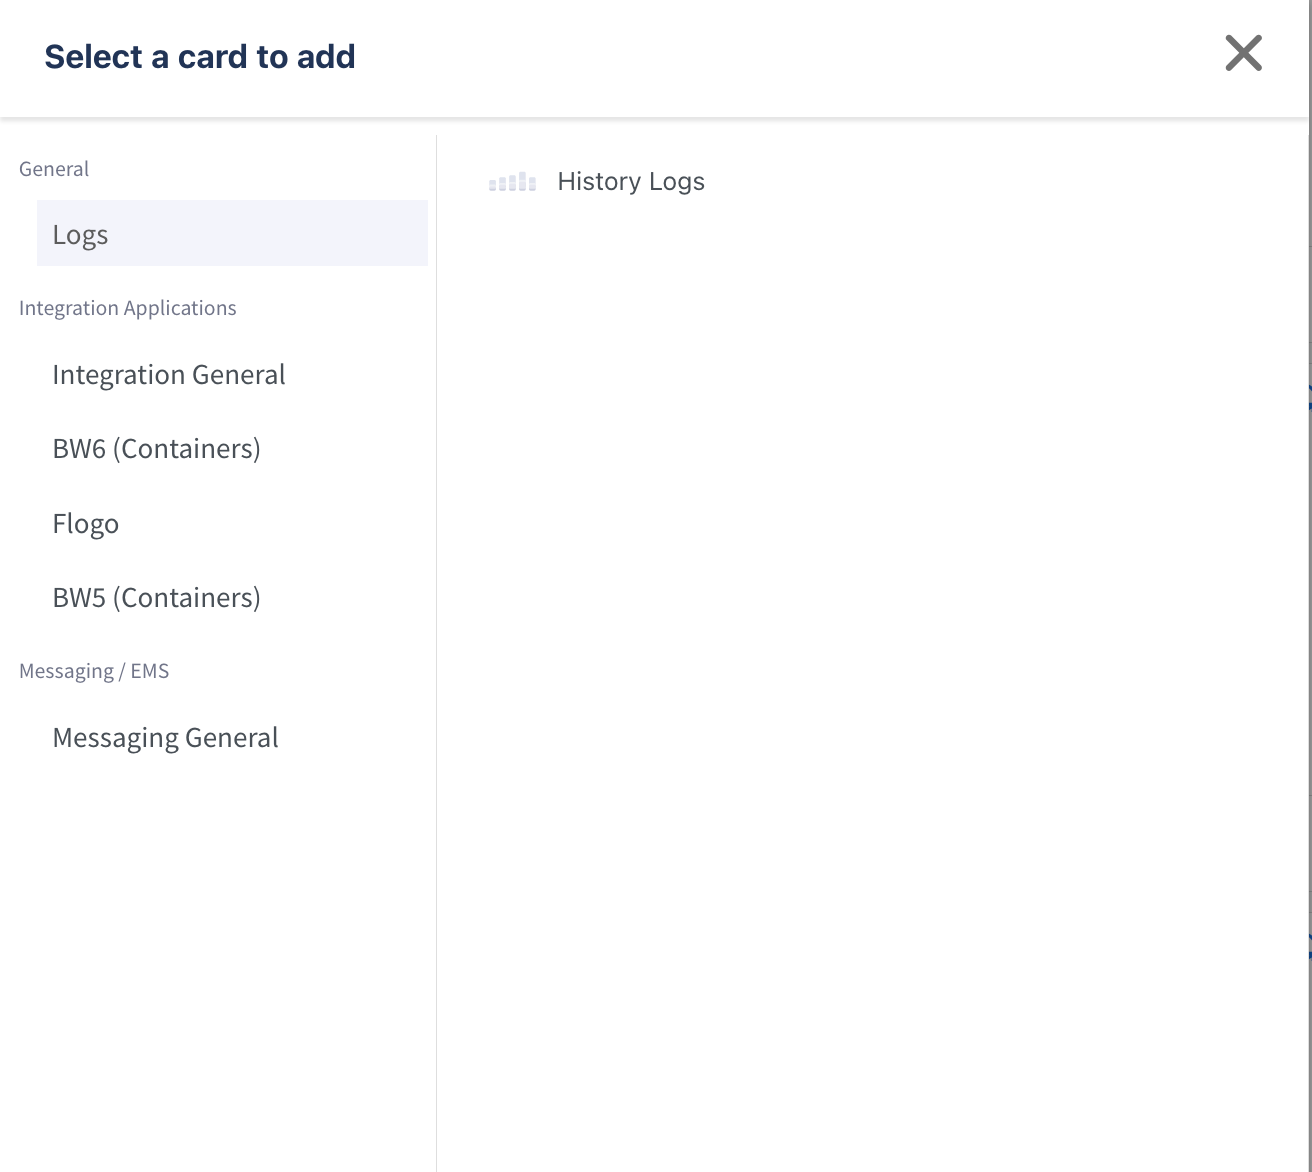Click the 'Select a card to add' title
The image size is (1312, 1172).
pos(199,57)
